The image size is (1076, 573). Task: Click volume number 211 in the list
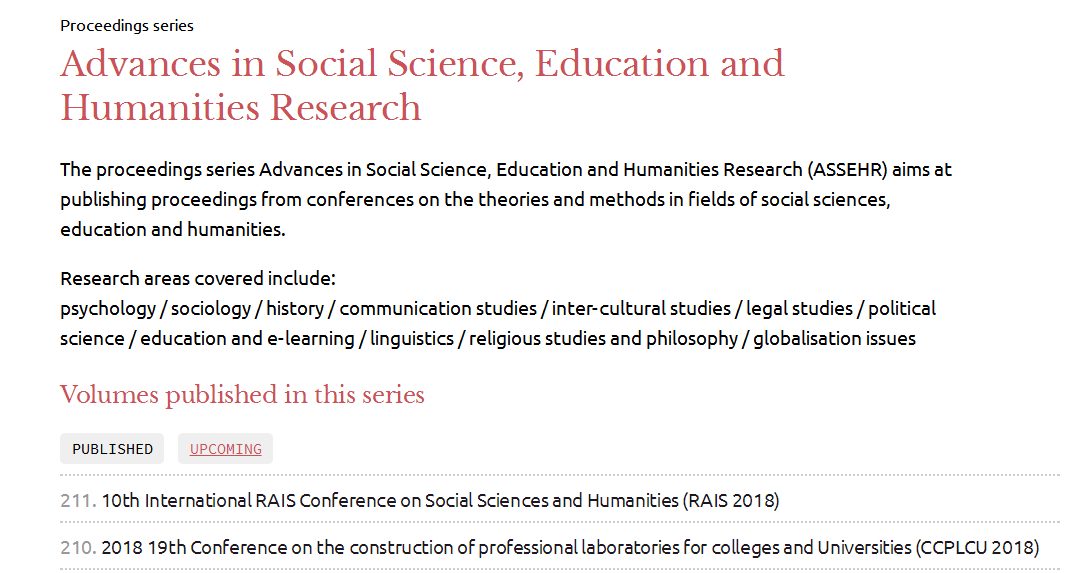pyautogui.click(x=78, y=500)
